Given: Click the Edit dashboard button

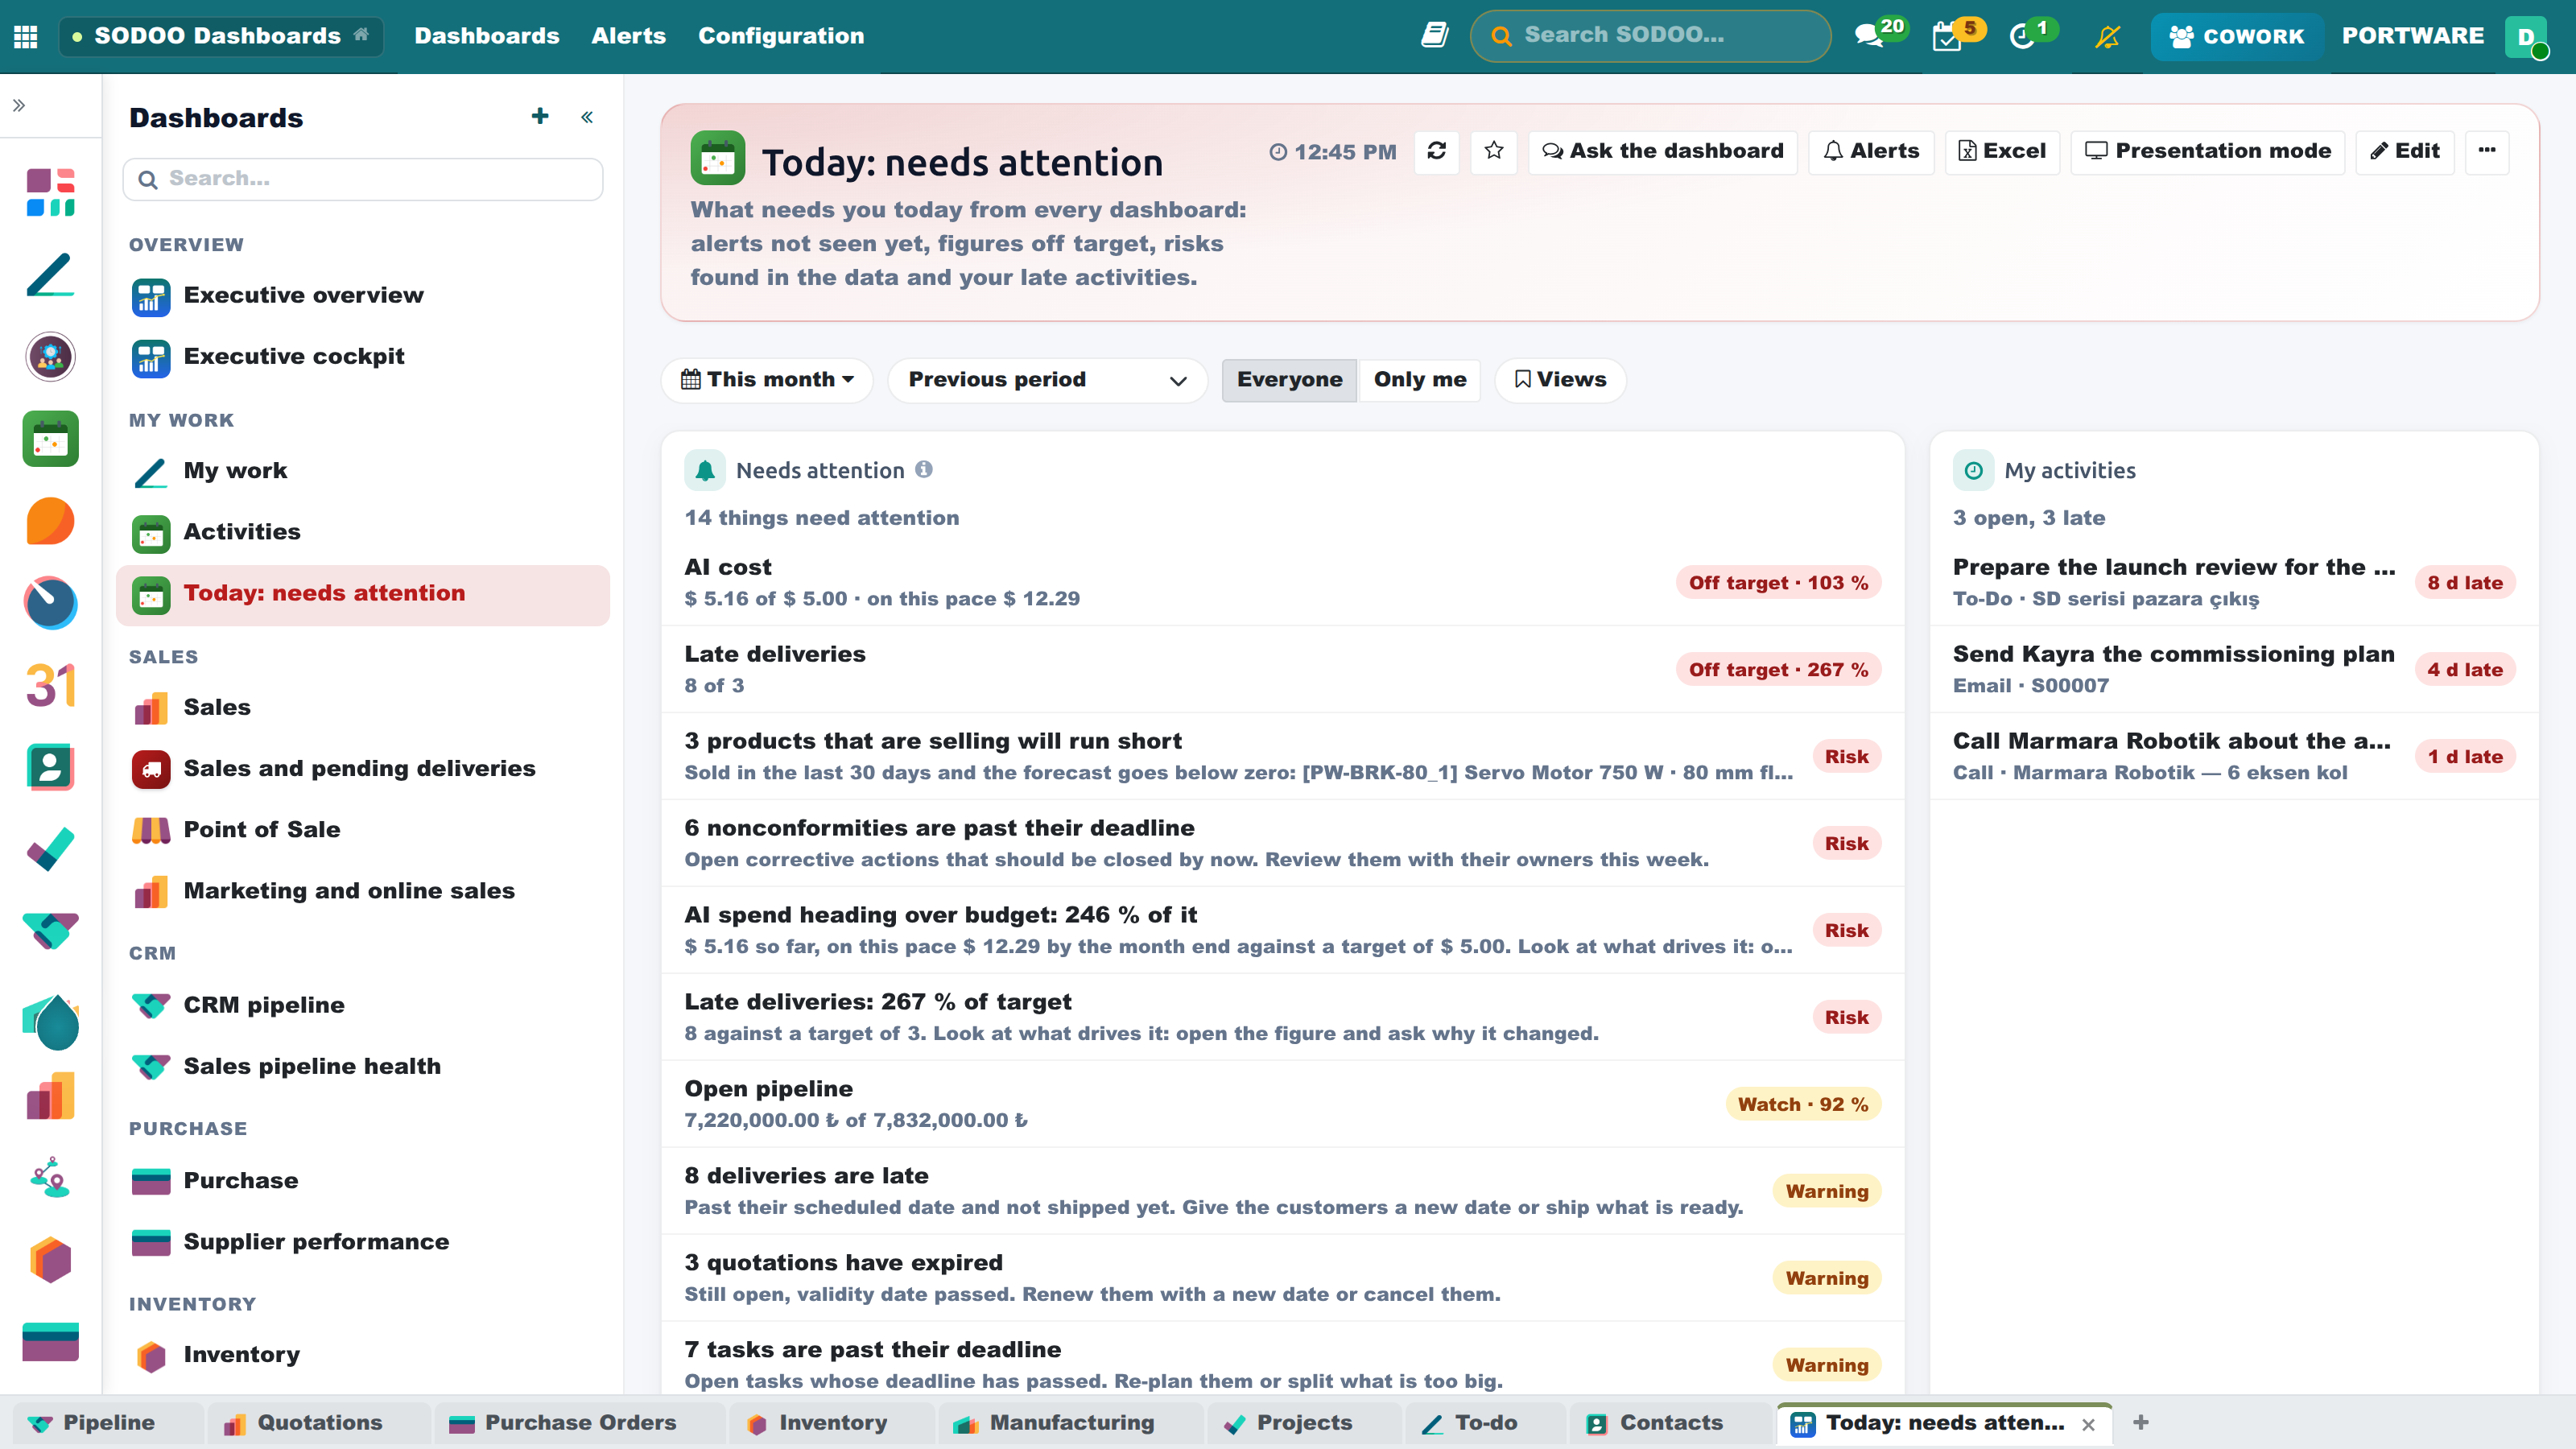Looking at the screenshot, I should [x=2404, y=151].
